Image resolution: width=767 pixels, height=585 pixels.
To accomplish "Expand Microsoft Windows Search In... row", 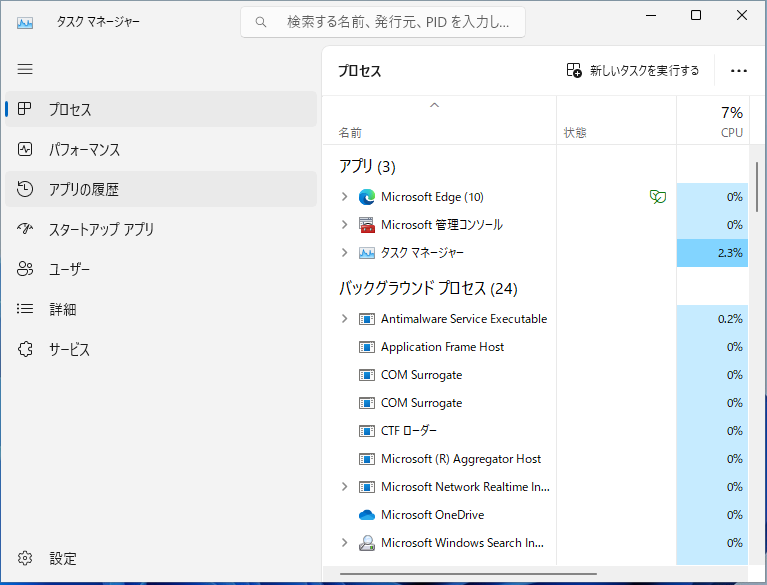I will pyautogui.click(x=344, y=543).
